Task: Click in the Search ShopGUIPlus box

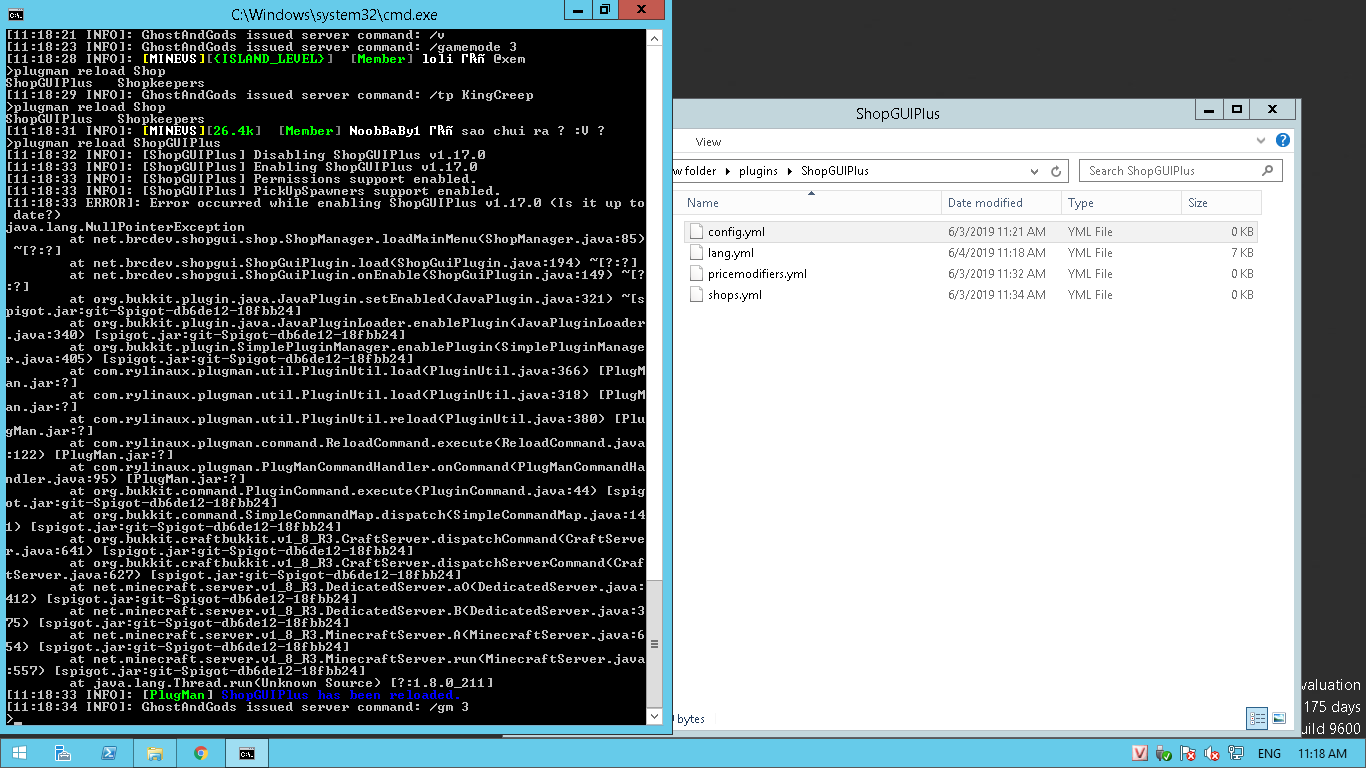Action: pyautogui.click(x=1170, y=171)
